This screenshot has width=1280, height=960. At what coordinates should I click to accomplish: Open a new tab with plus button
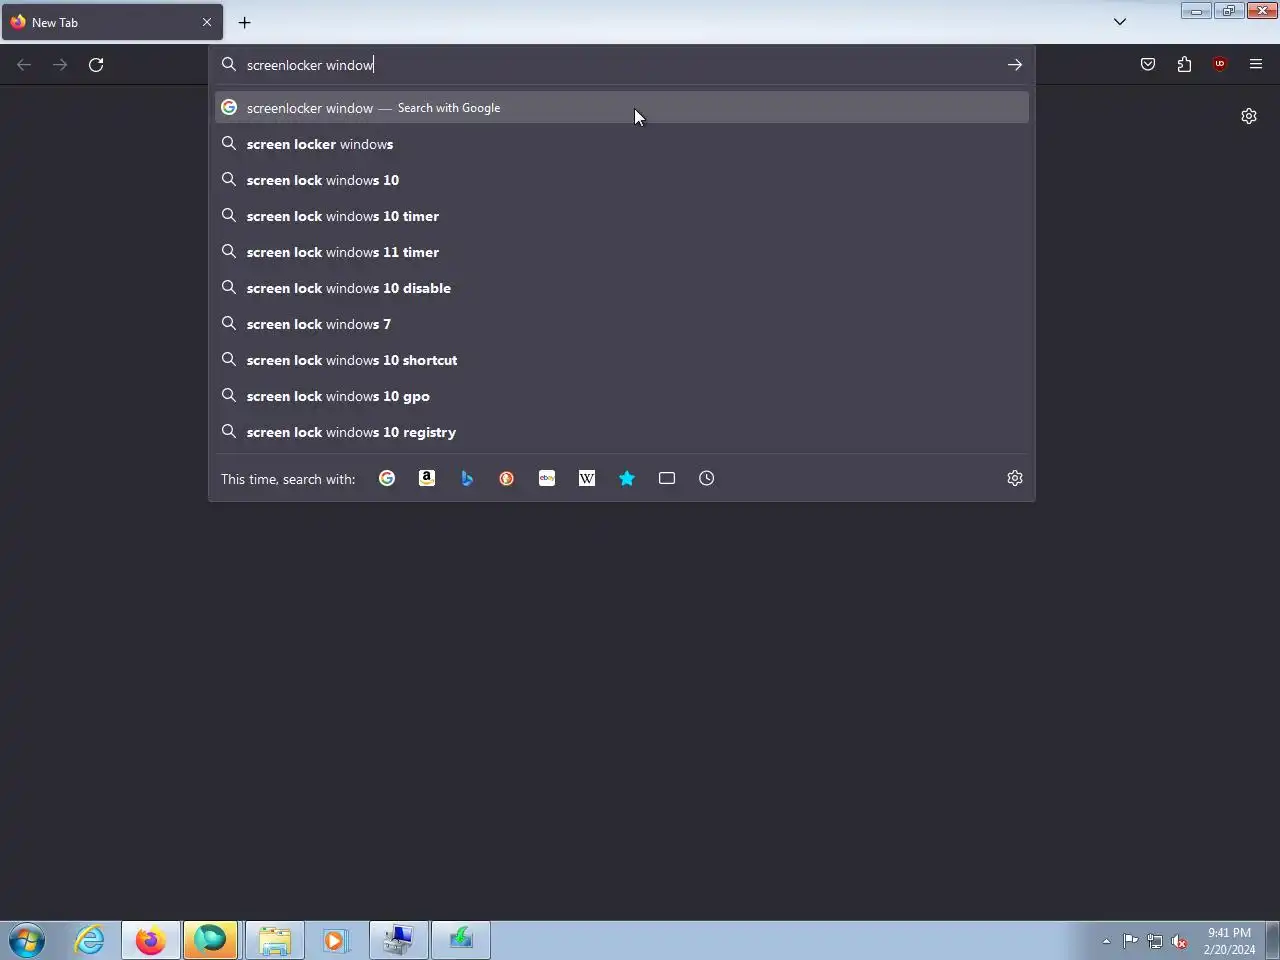pos(245,22)
